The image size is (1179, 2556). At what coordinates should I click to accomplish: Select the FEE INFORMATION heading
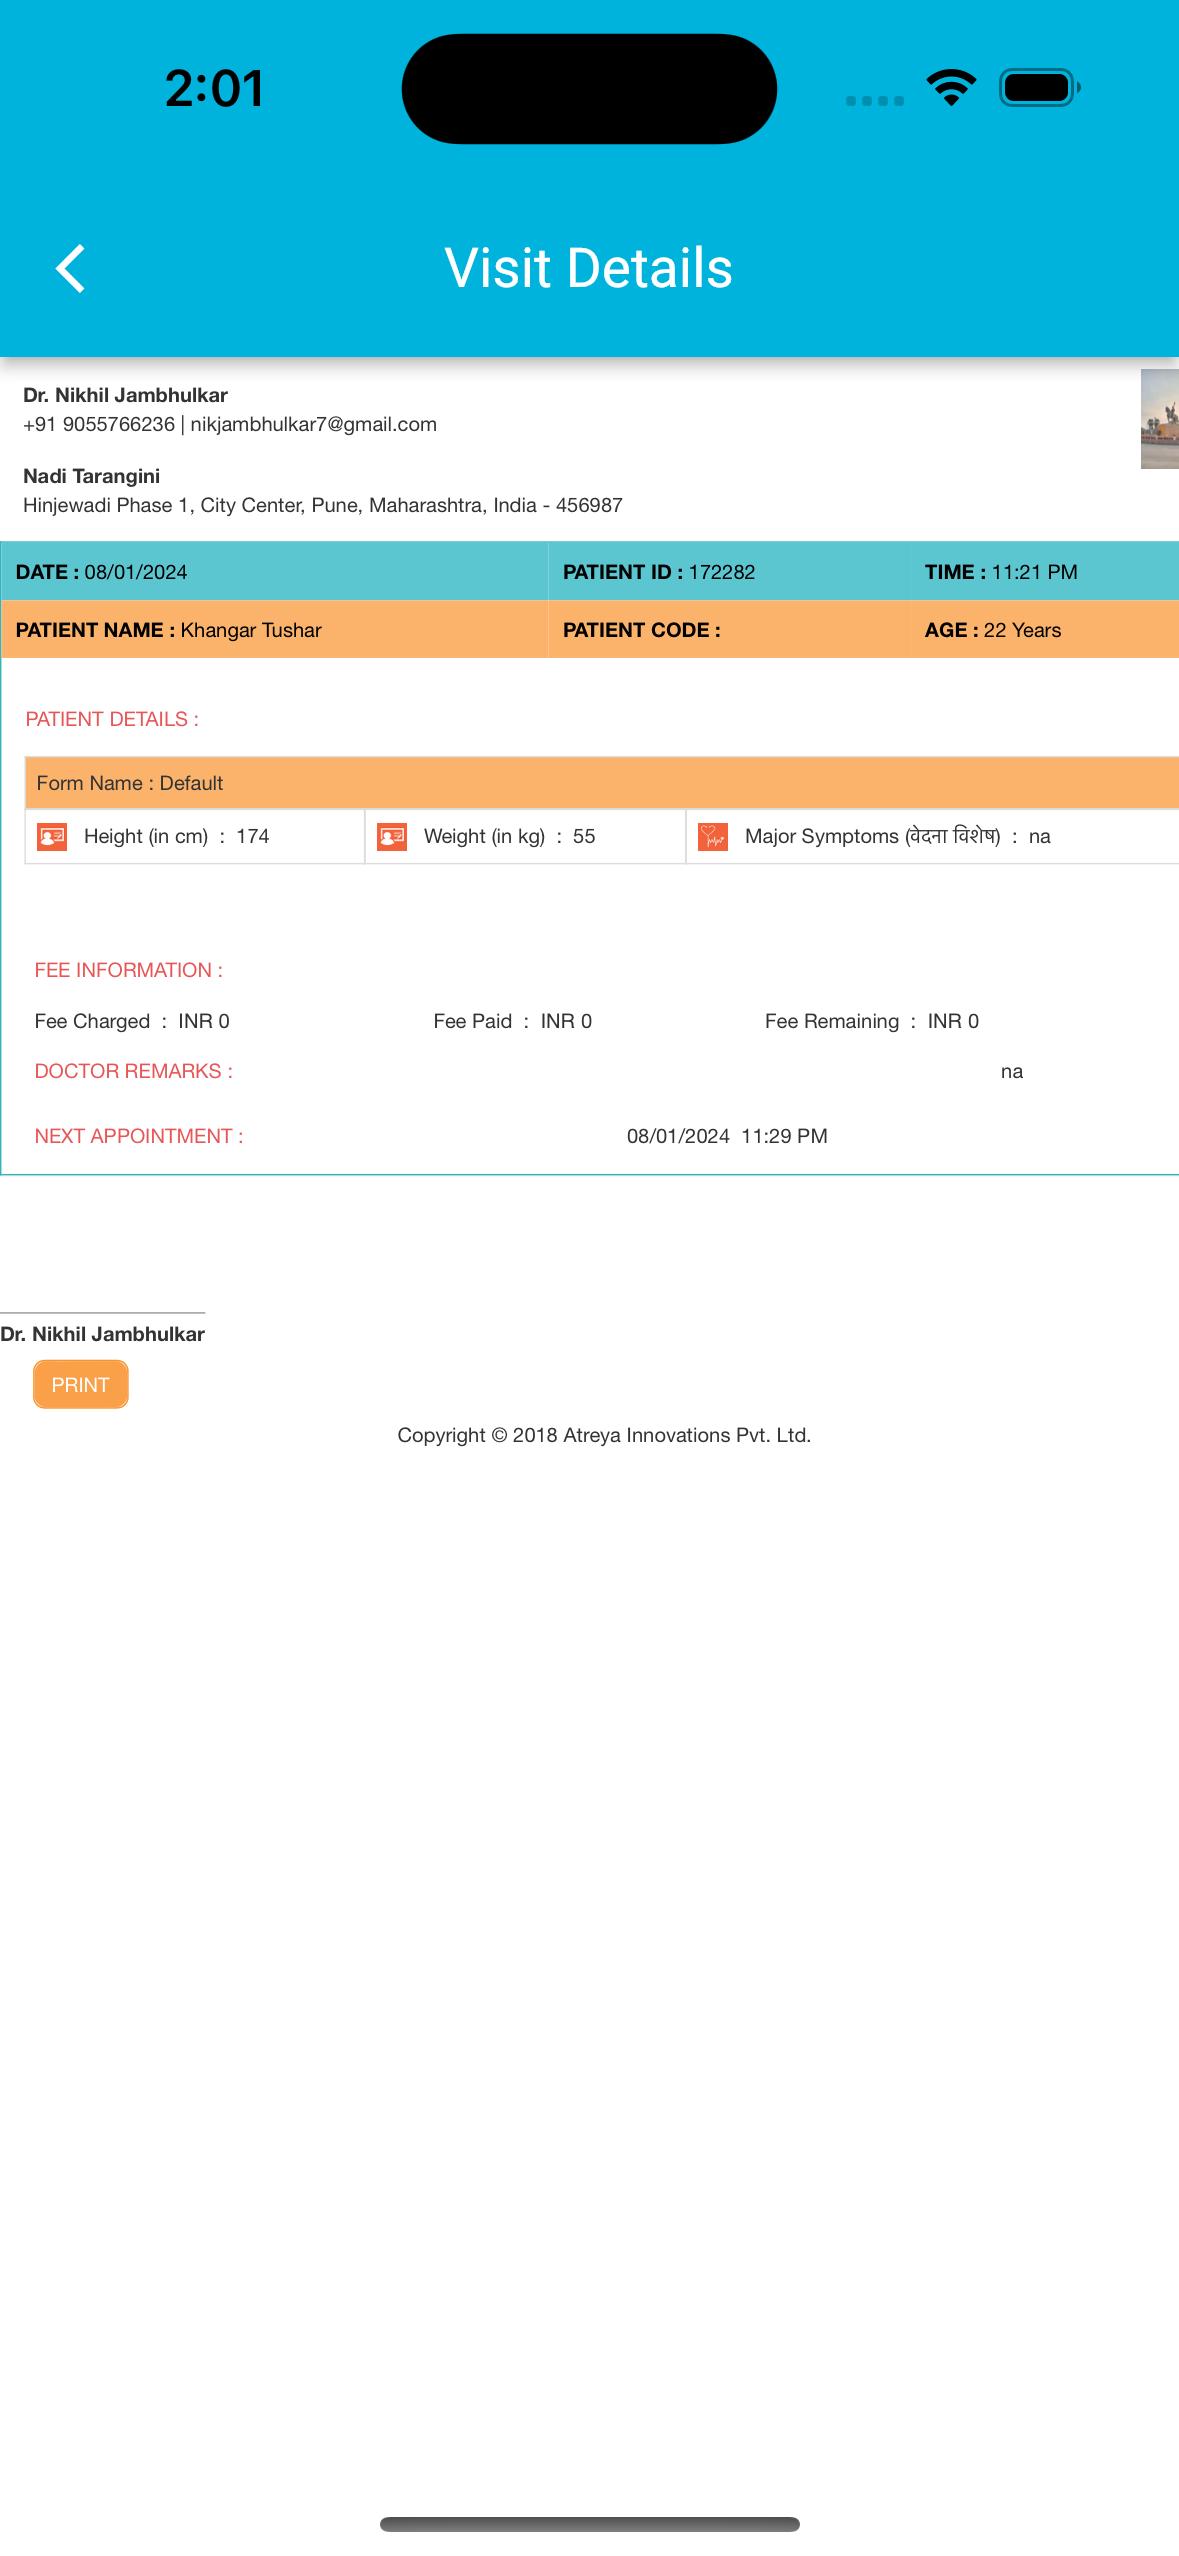pos(129,970)
